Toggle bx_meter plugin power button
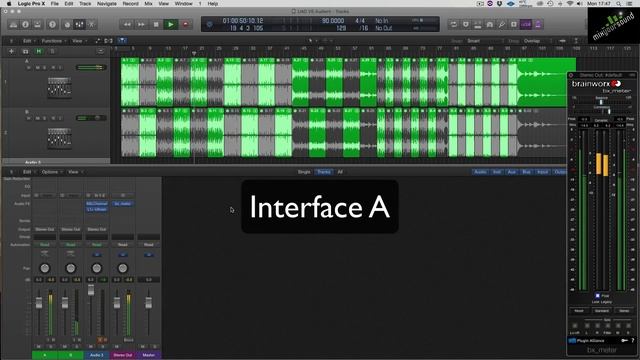 point(571,76)
